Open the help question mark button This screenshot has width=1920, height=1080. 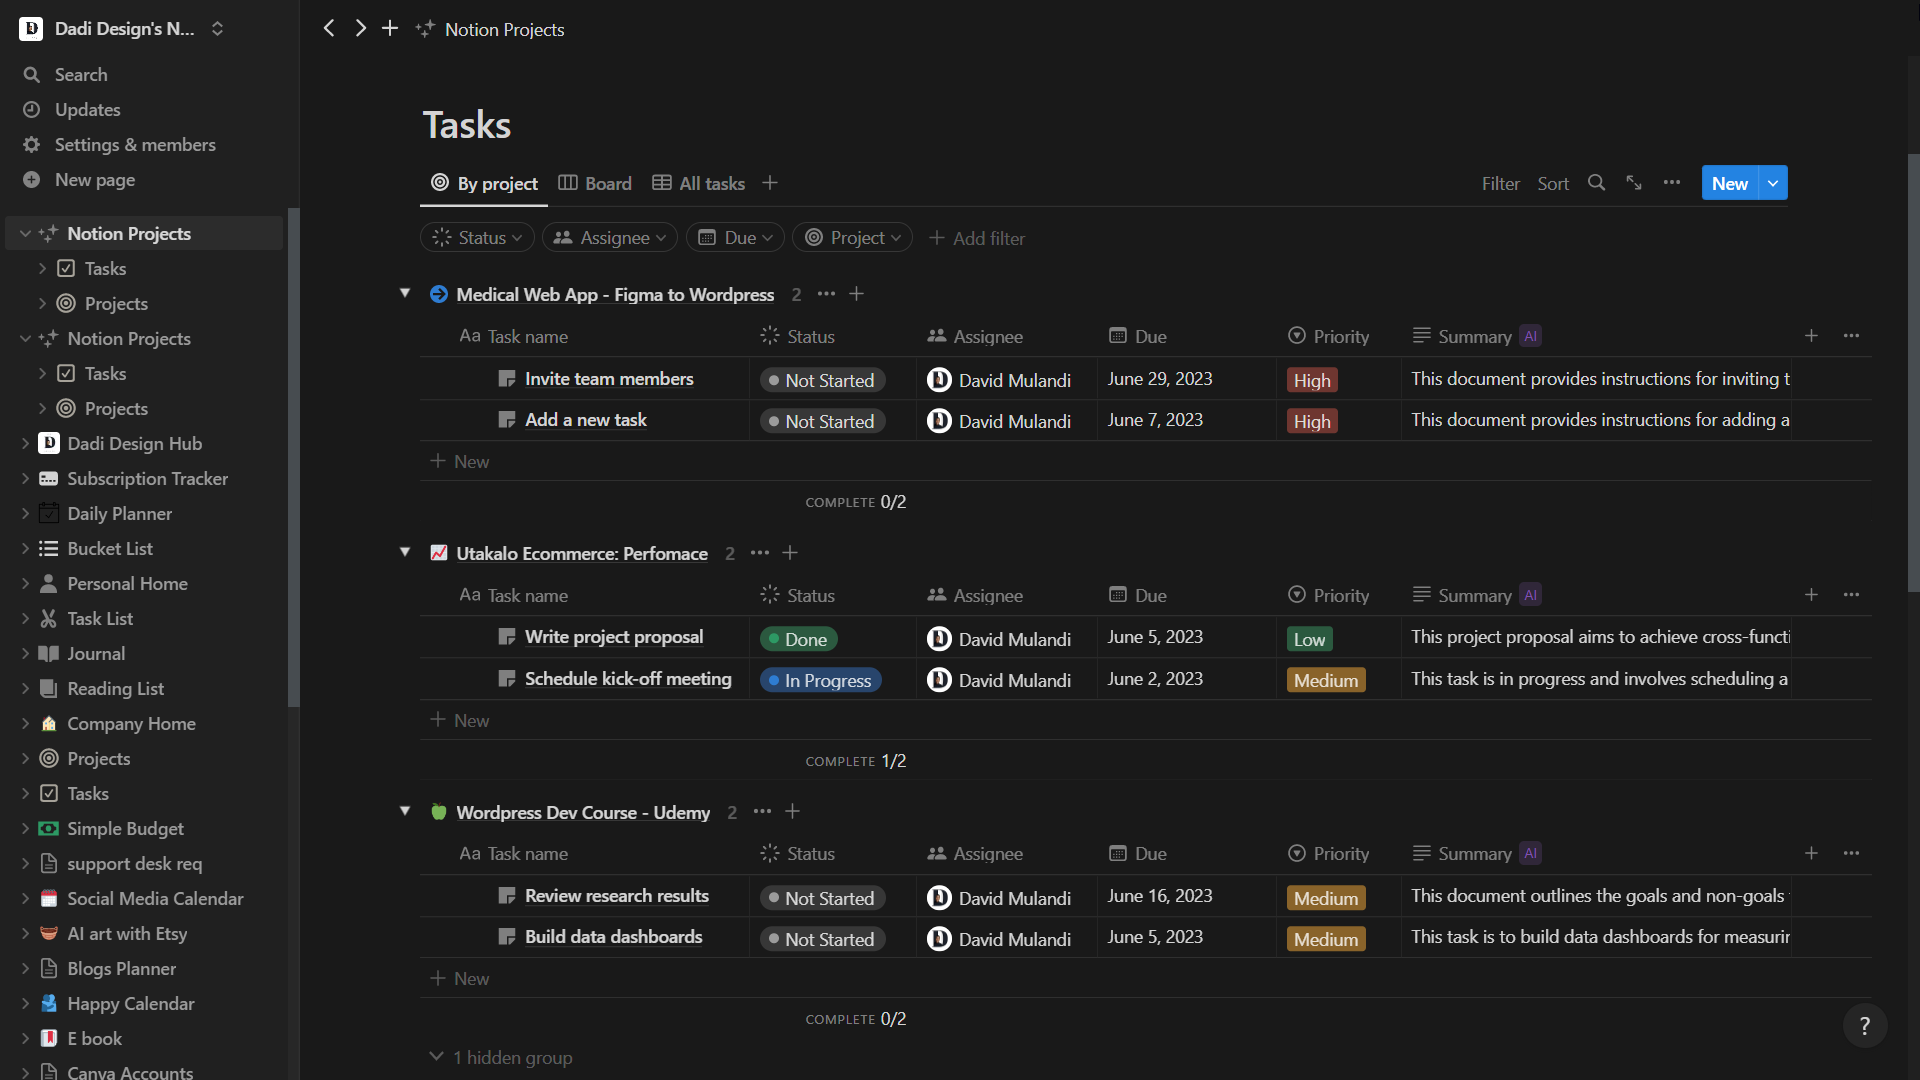pyautogui.click(x=1864, y=1025)
